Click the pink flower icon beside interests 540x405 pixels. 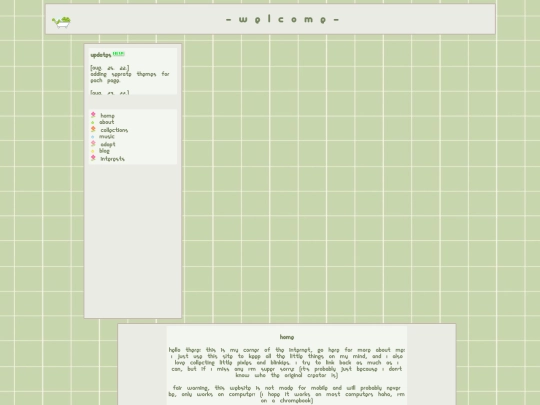pyautogui.click(x=93, y=158)
